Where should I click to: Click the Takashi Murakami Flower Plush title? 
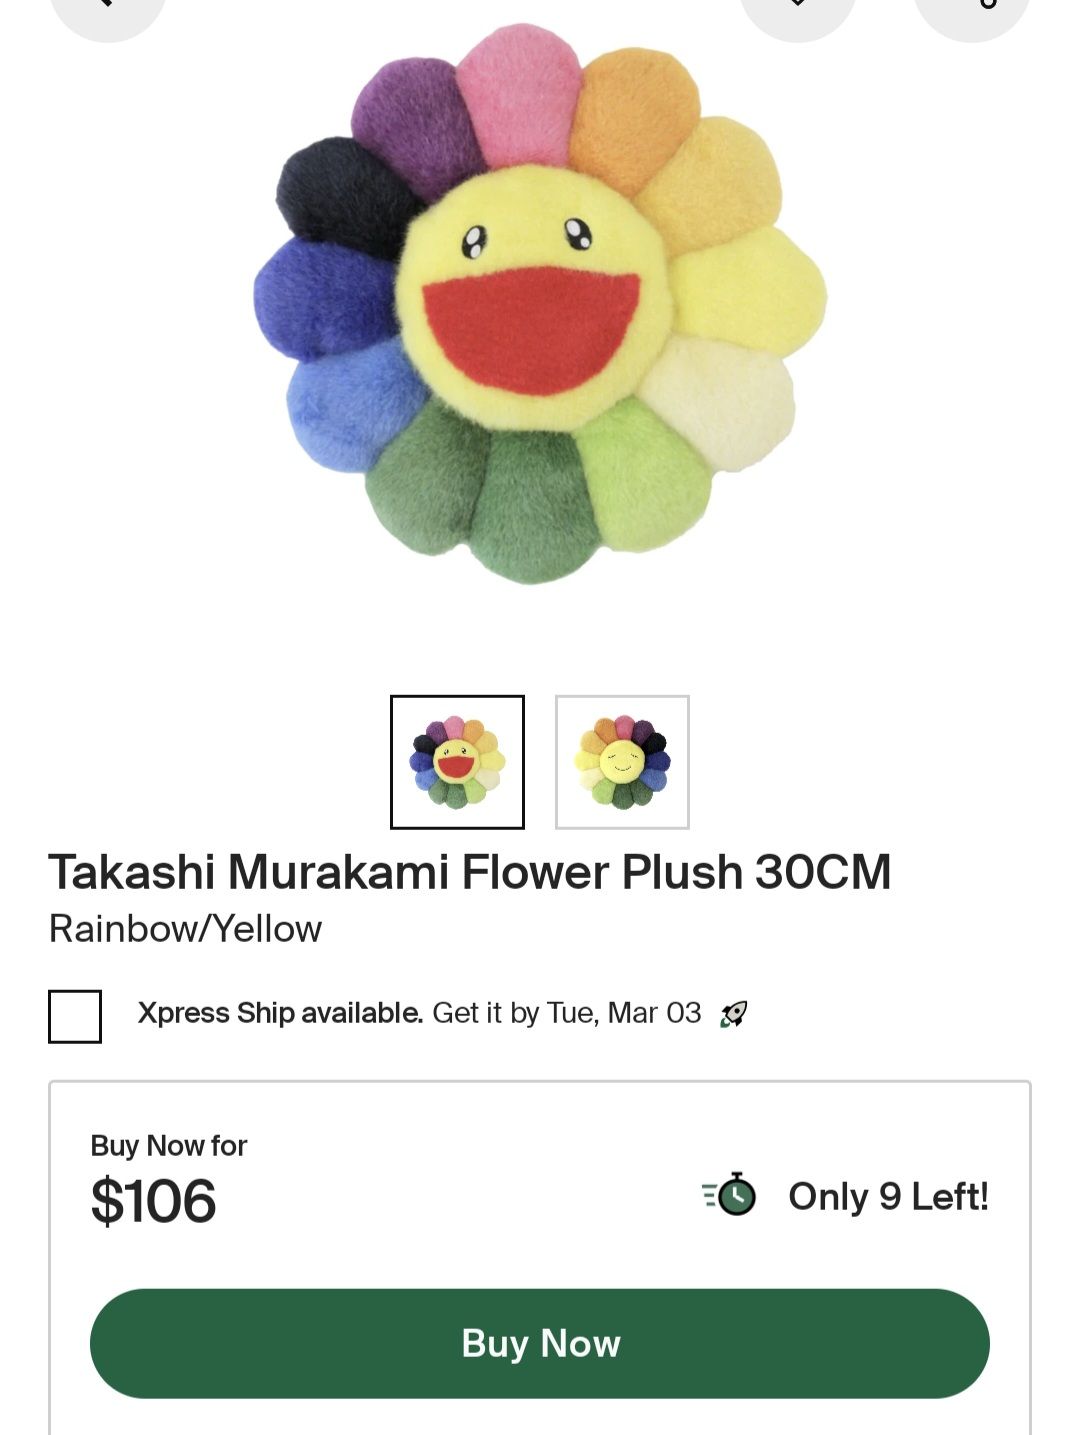tap(470, 872)
